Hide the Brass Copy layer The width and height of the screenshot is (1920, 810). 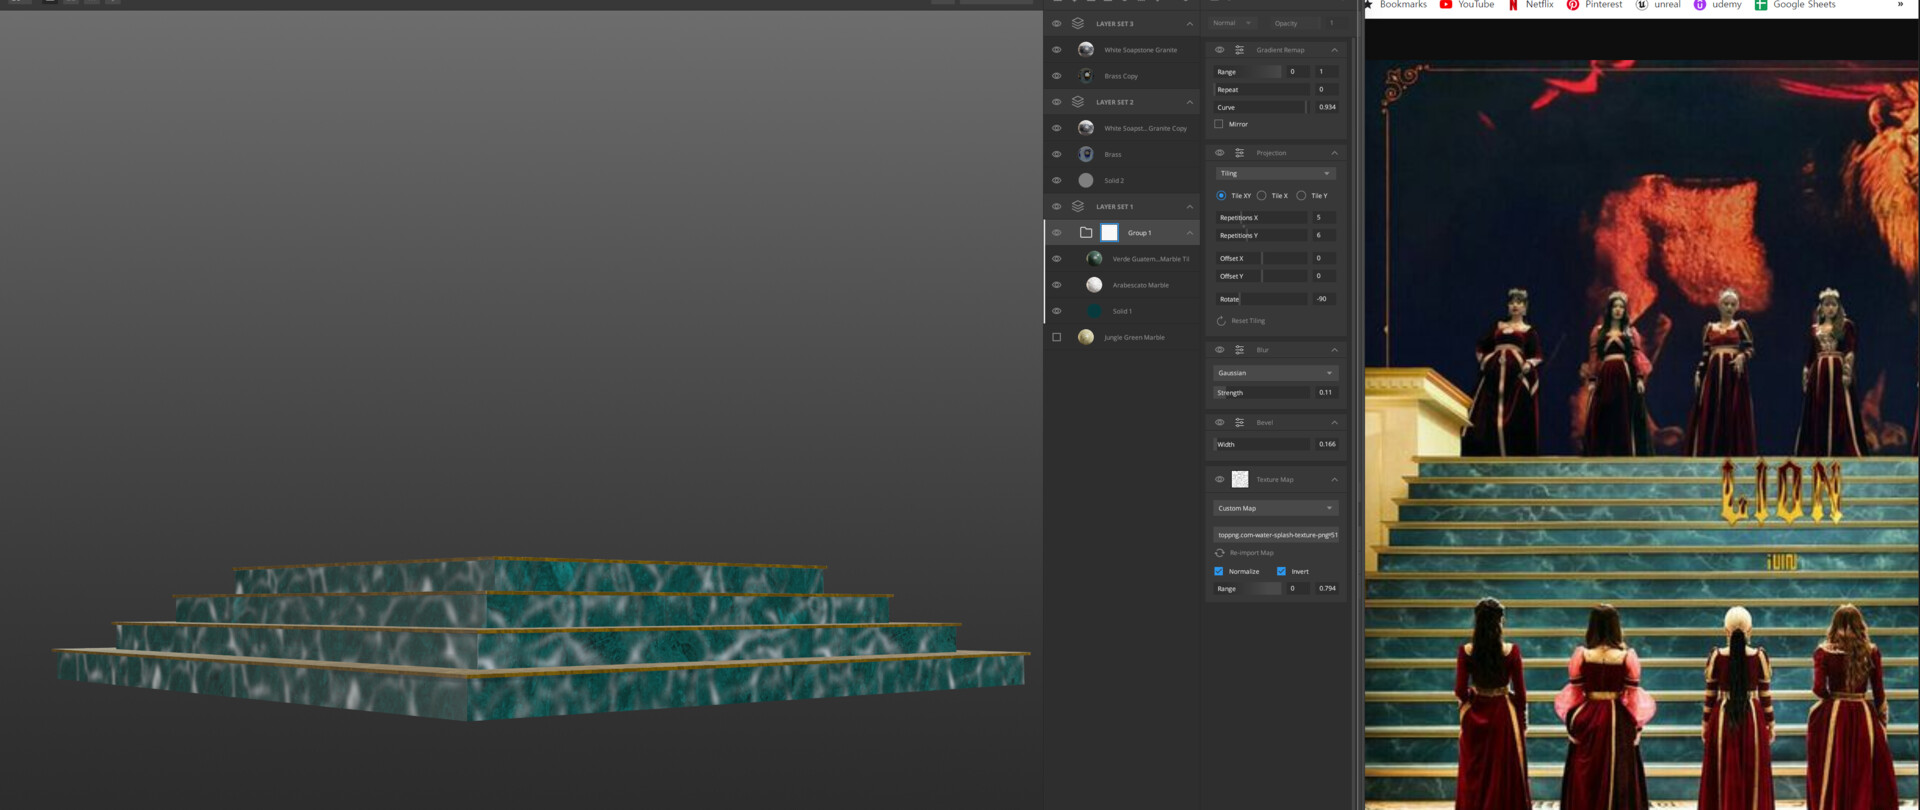click(x=1056, y=76)
